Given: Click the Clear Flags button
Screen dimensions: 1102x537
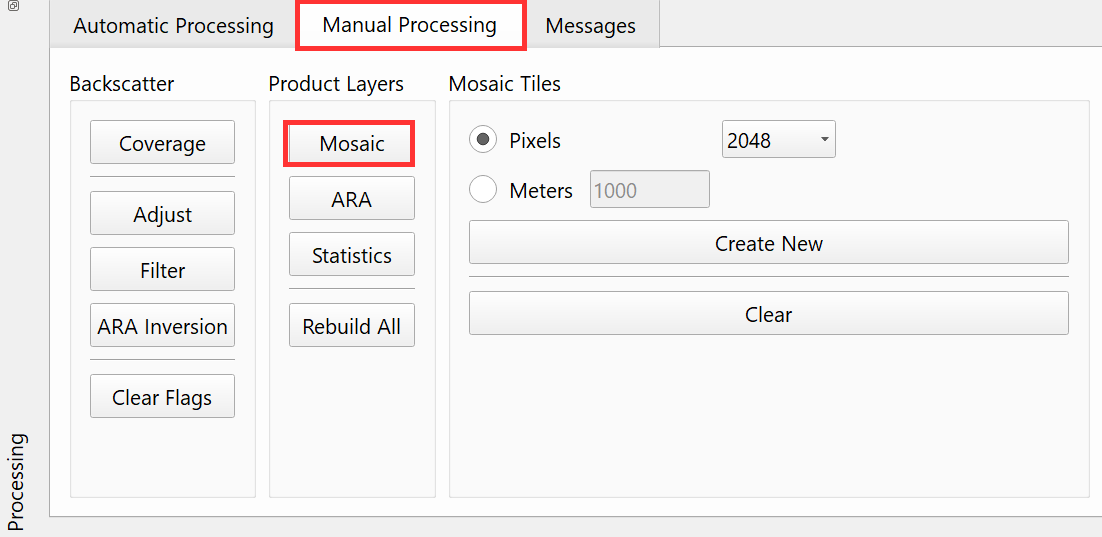Looking at the screenshot, I should coord(162,397).
